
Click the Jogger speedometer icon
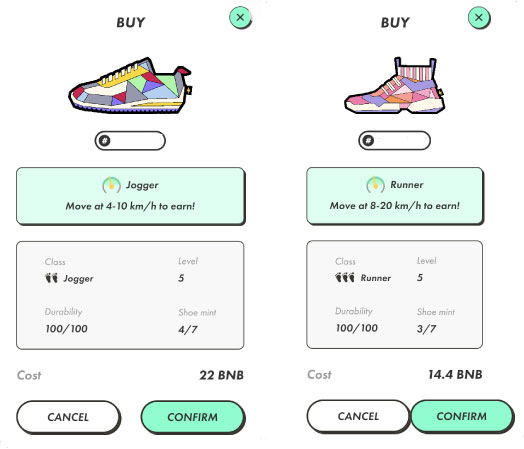coord(111,185)
